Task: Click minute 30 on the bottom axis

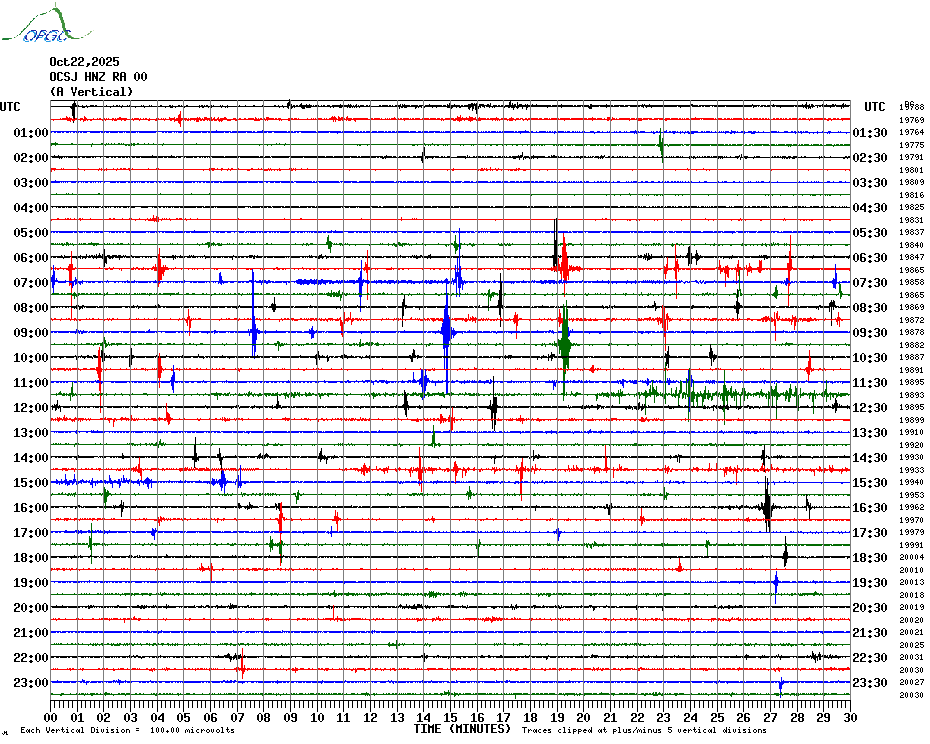Action: pyautogui.click(x=849, y=717)
